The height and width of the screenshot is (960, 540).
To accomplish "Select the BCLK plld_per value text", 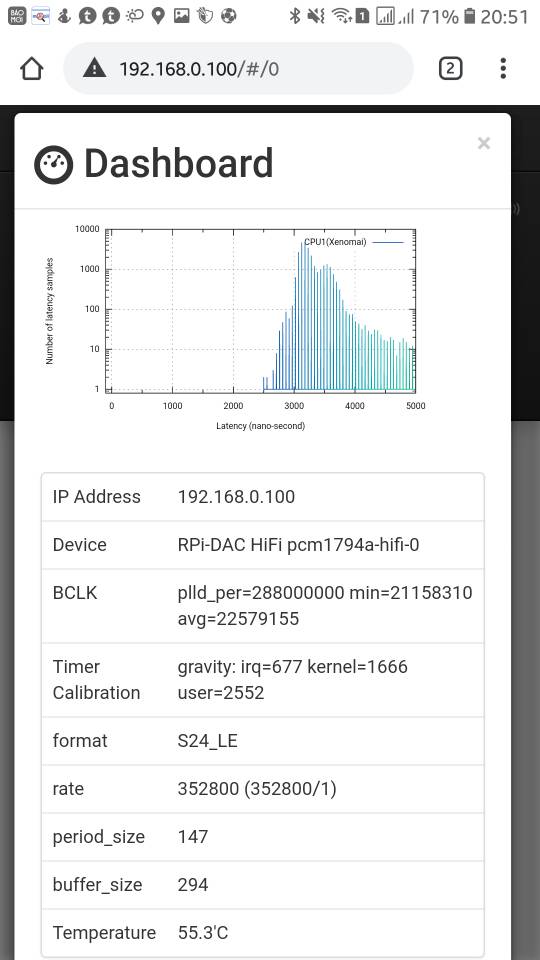I will [x=325, y=606].
